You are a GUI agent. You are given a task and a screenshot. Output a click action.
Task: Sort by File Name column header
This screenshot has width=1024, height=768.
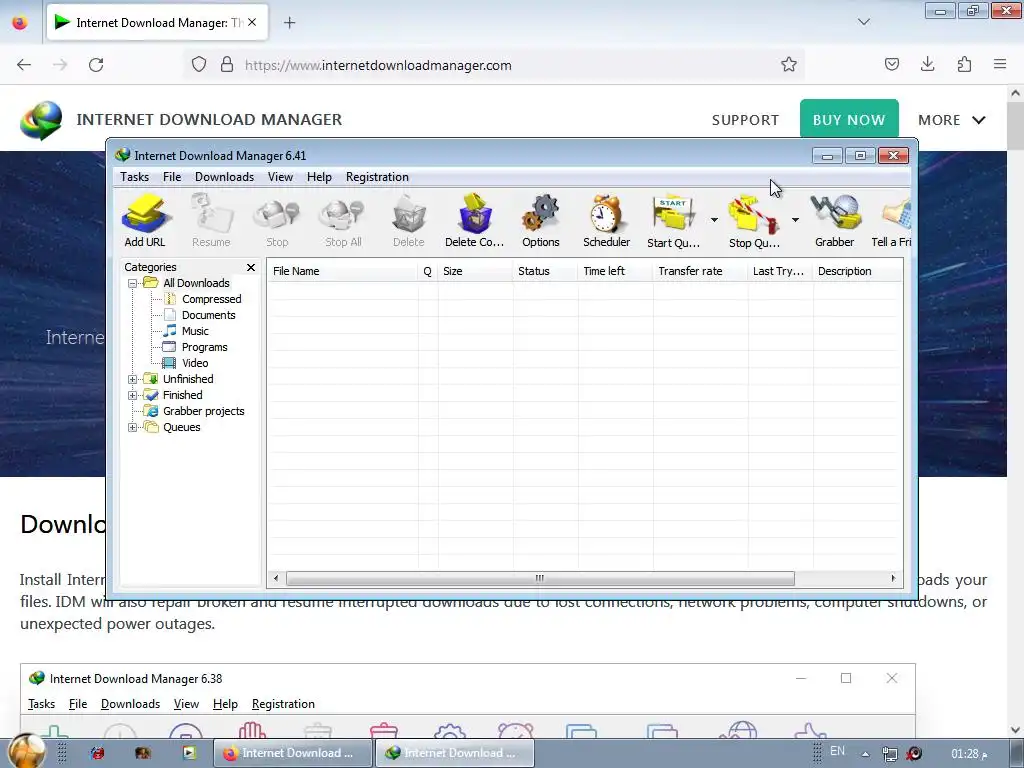tap(342, 271)
